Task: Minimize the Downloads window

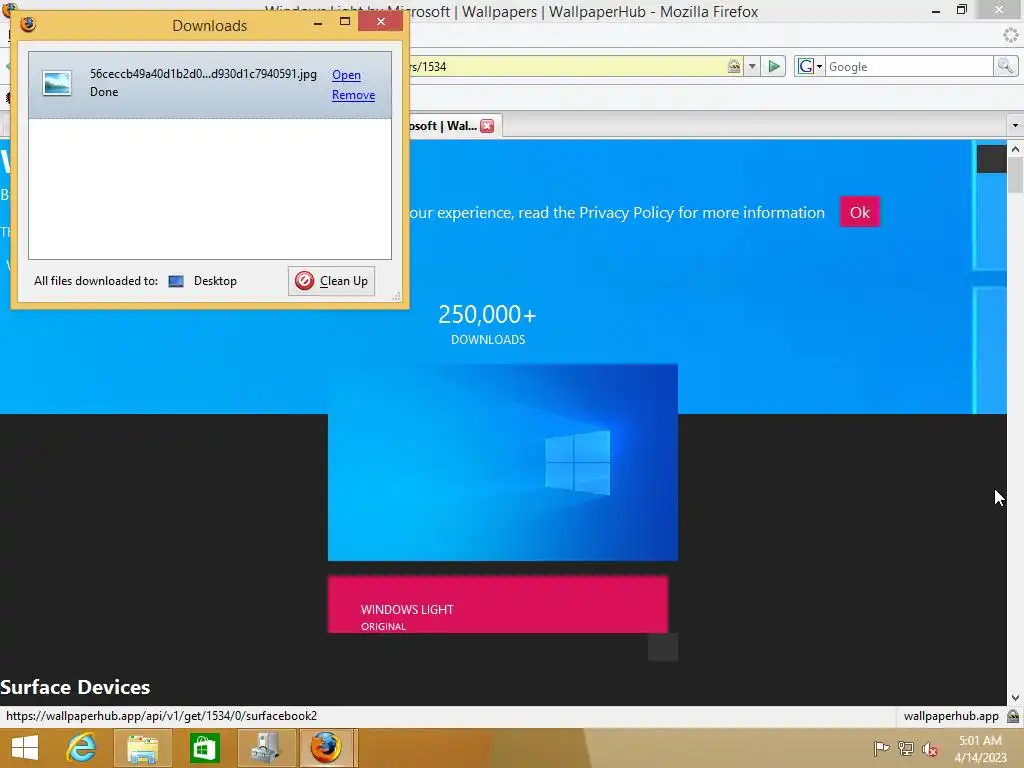Action: coord(318,24)
